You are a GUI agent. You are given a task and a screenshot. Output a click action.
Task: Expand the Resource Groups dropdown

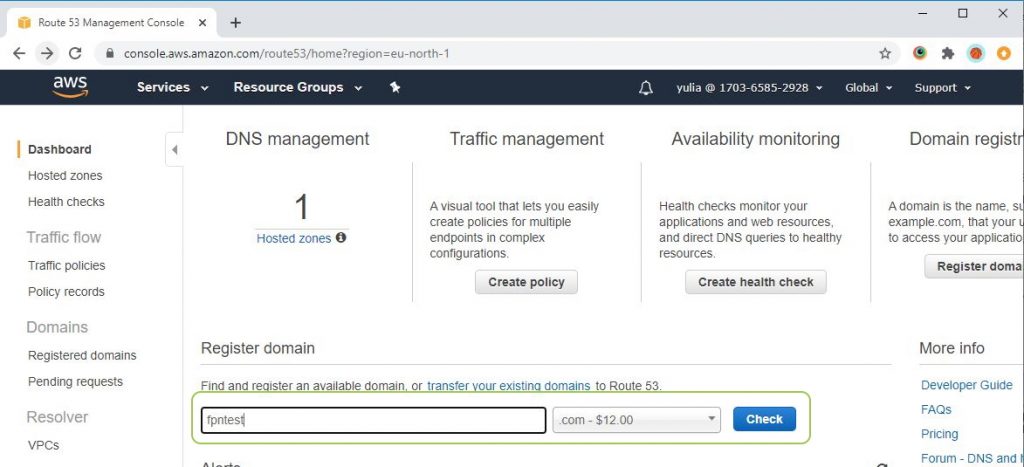[298, 88]
